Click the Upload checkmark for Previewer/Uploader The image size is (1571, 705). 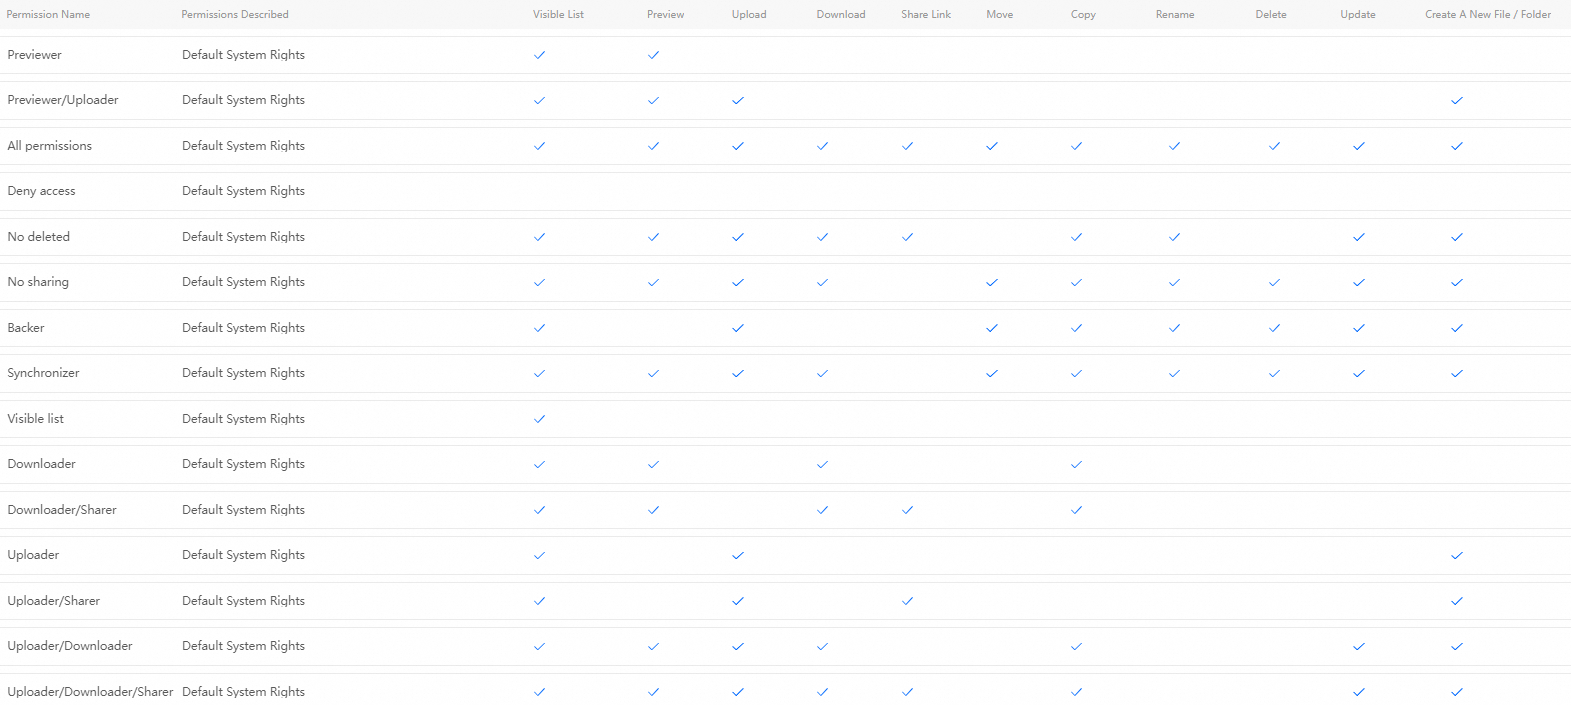738,101
